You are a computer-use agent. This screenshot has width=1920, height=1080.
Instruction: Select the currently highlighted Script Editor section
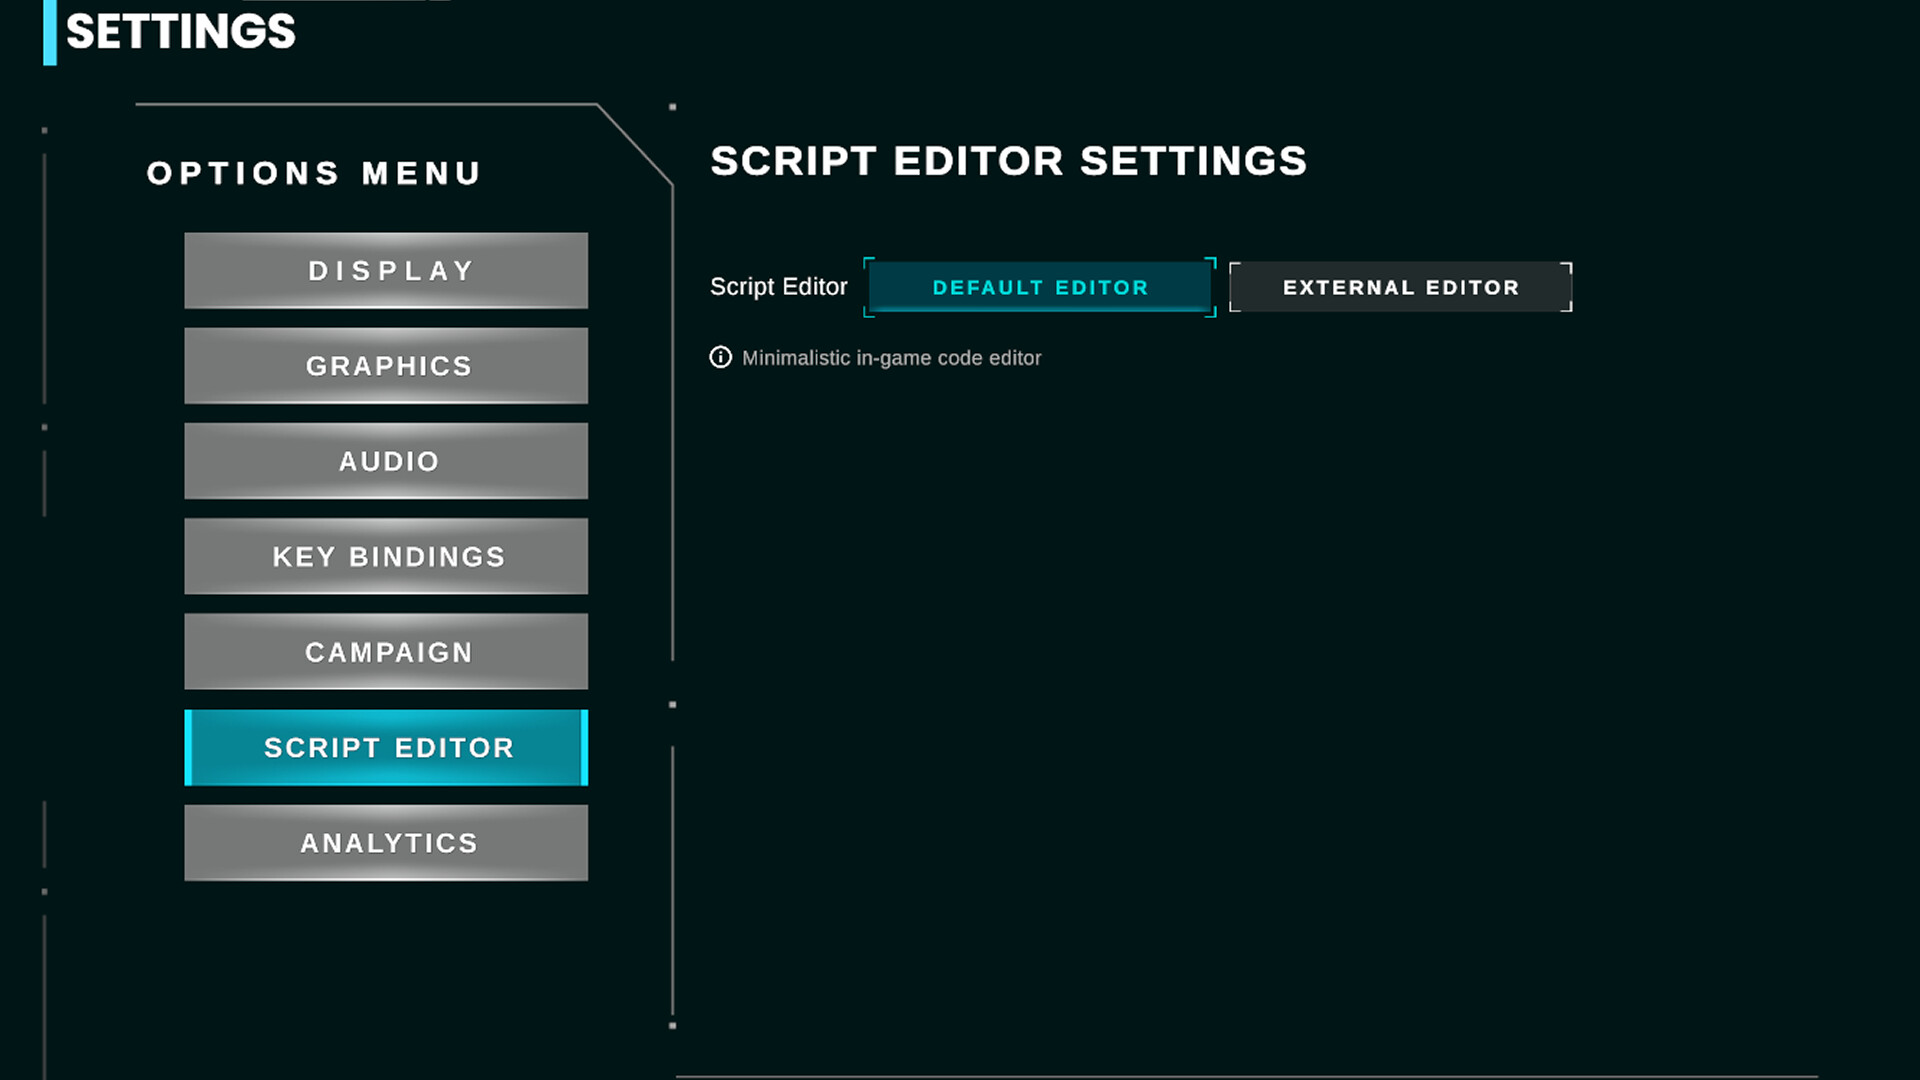(x=385, y=747)
